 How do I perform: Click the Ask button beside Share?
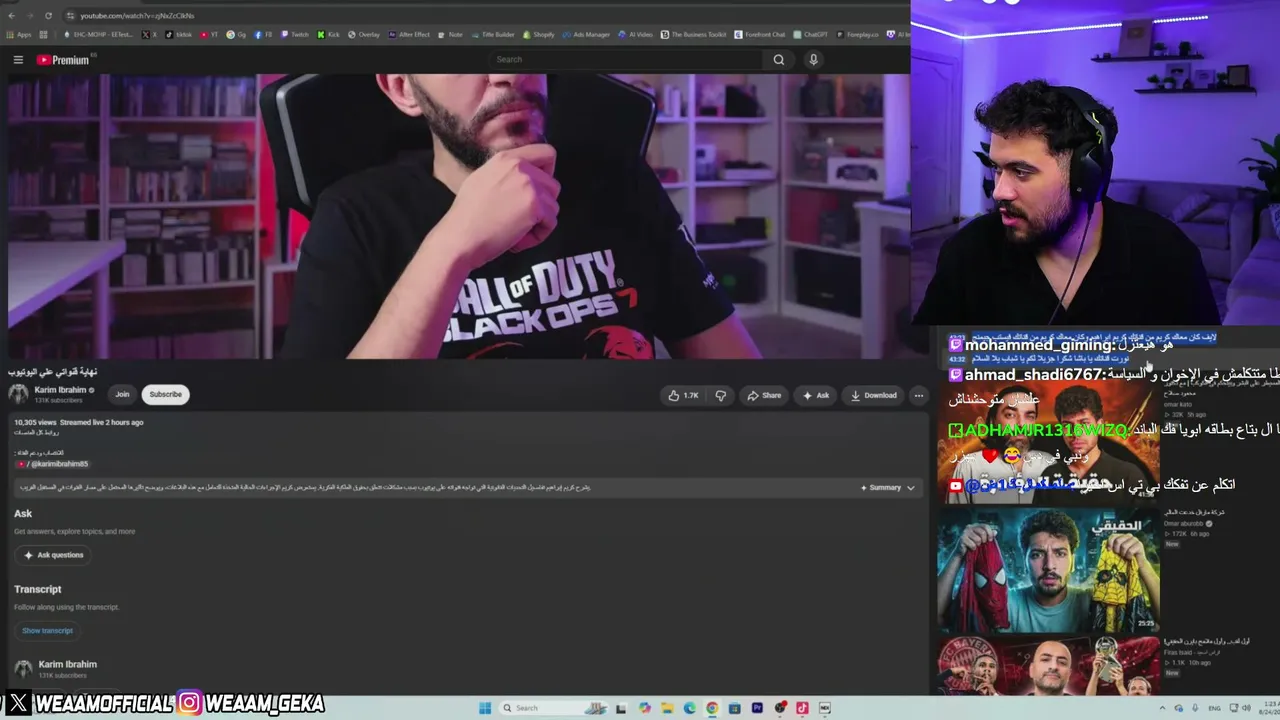[816, 395]
